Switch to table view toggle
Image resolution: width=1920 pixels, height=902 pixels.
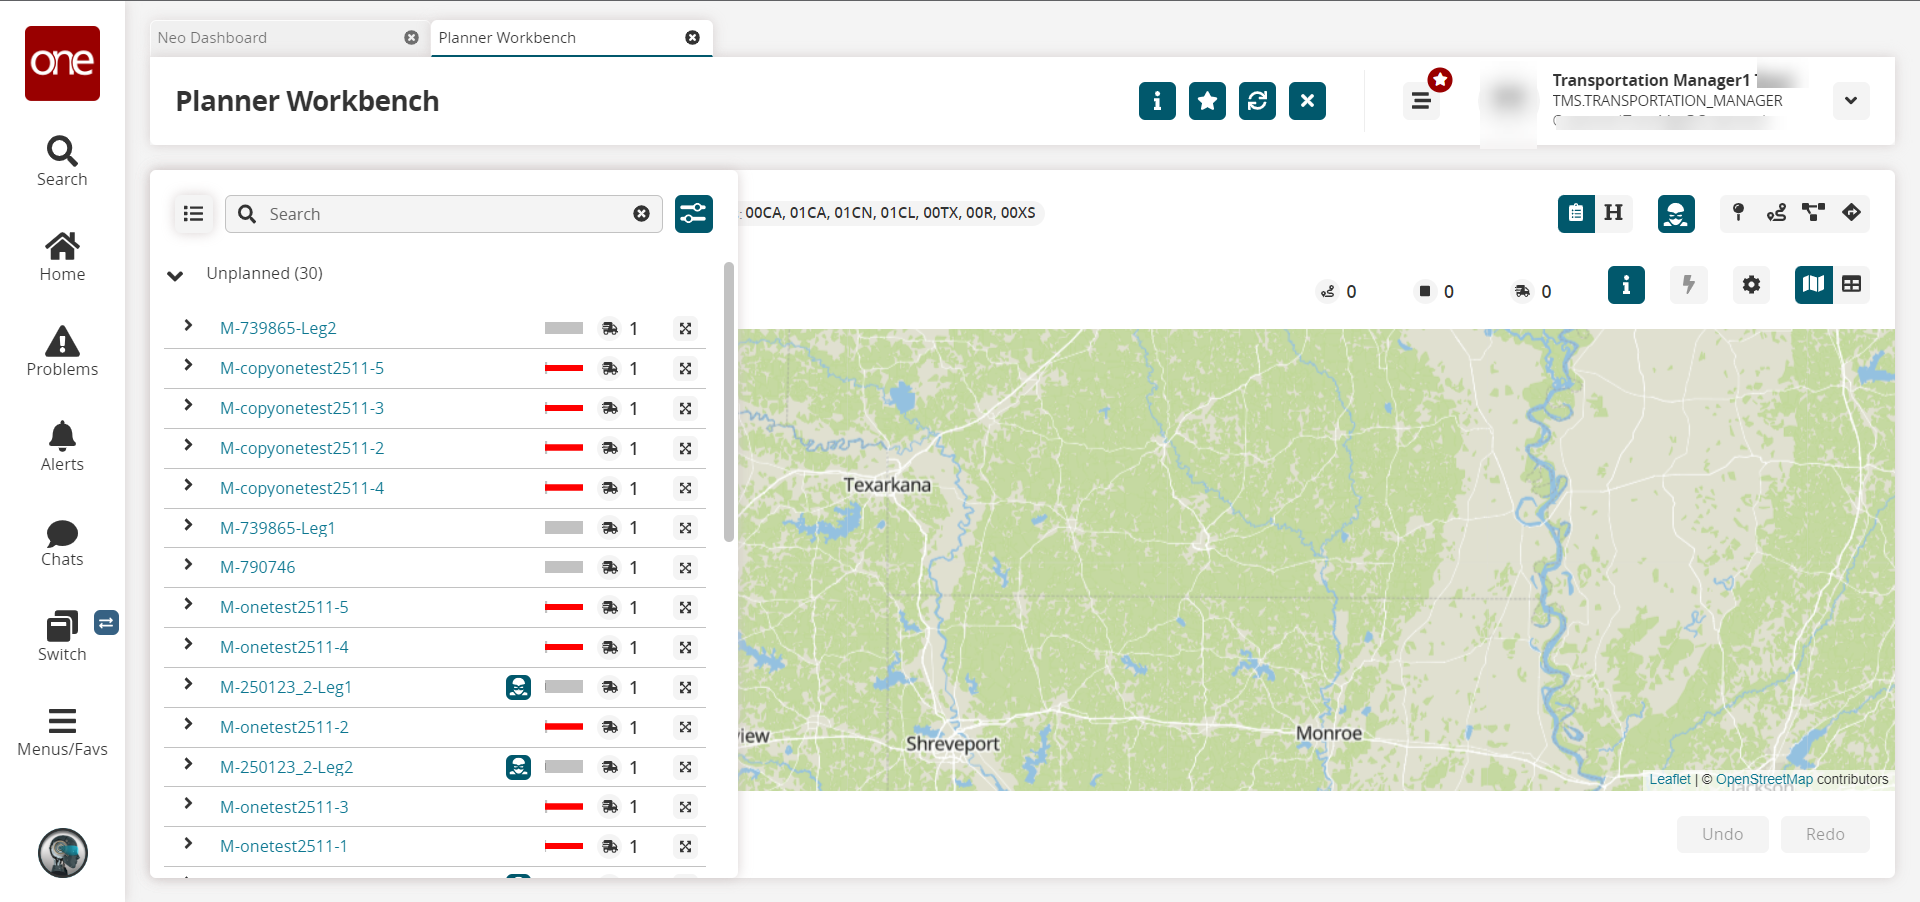pyautogui.click(x=1852, y=285)
